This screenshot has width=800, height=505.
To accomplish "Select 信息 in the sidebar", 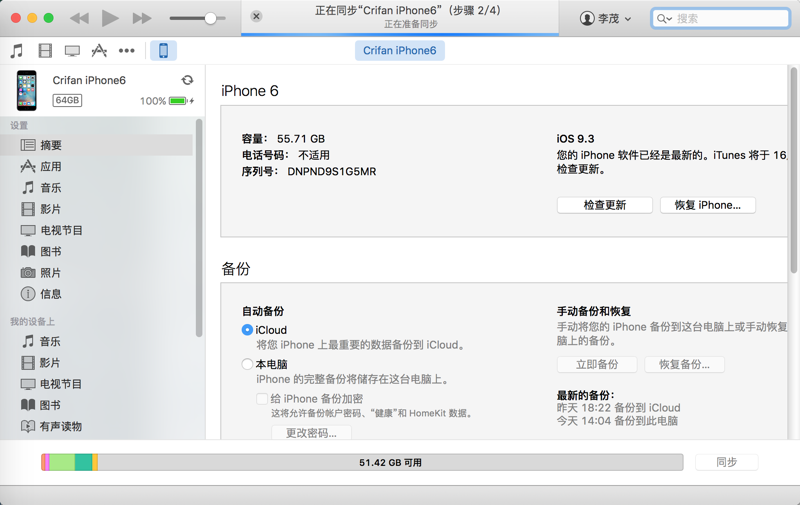I will click(96, 294).
